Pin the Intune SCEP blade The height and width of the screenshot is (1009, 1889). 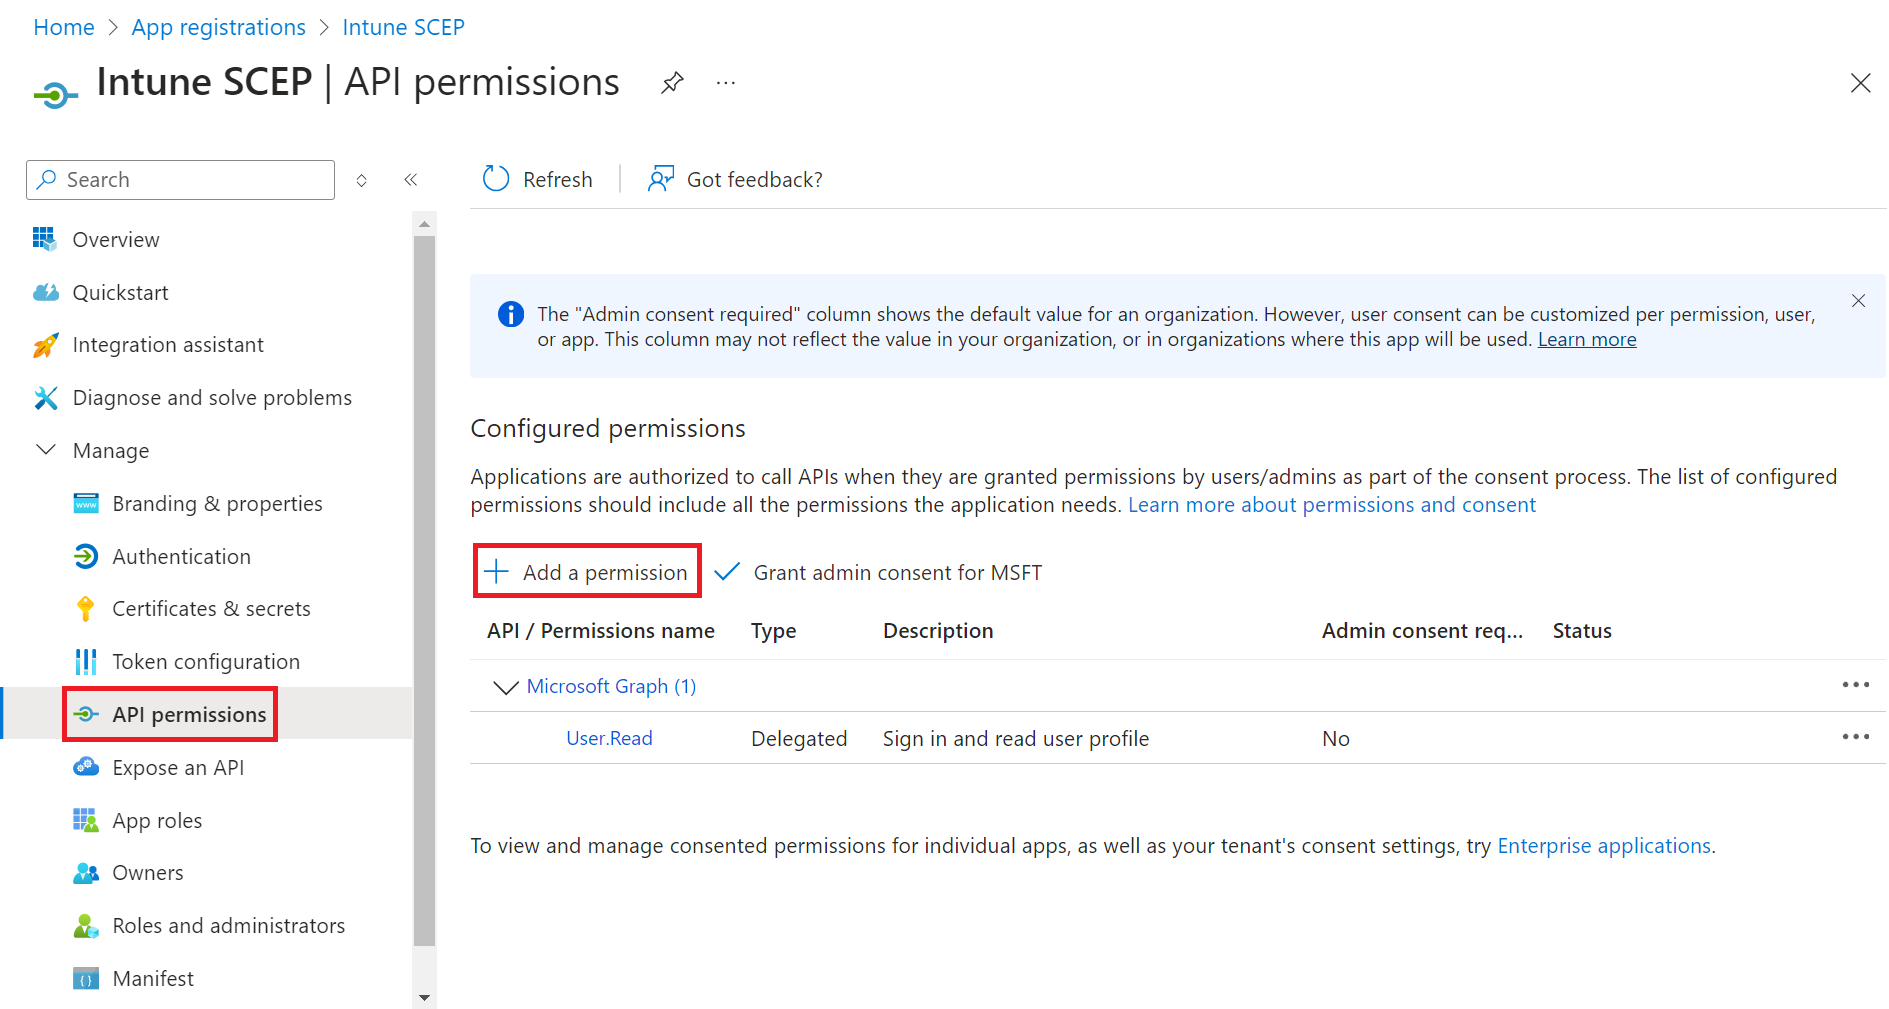pos(672,83)
